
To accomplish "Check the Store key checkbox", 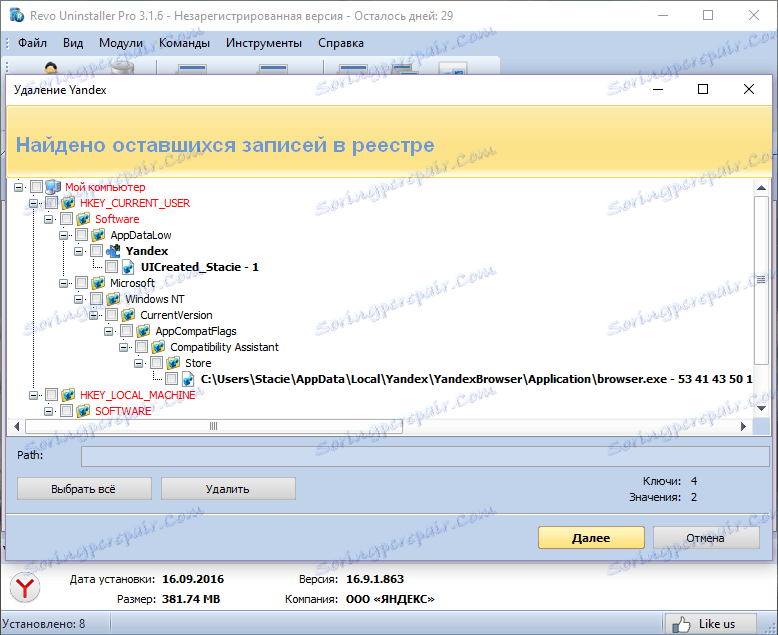I will pyautogui.click(x=156, y=363).
